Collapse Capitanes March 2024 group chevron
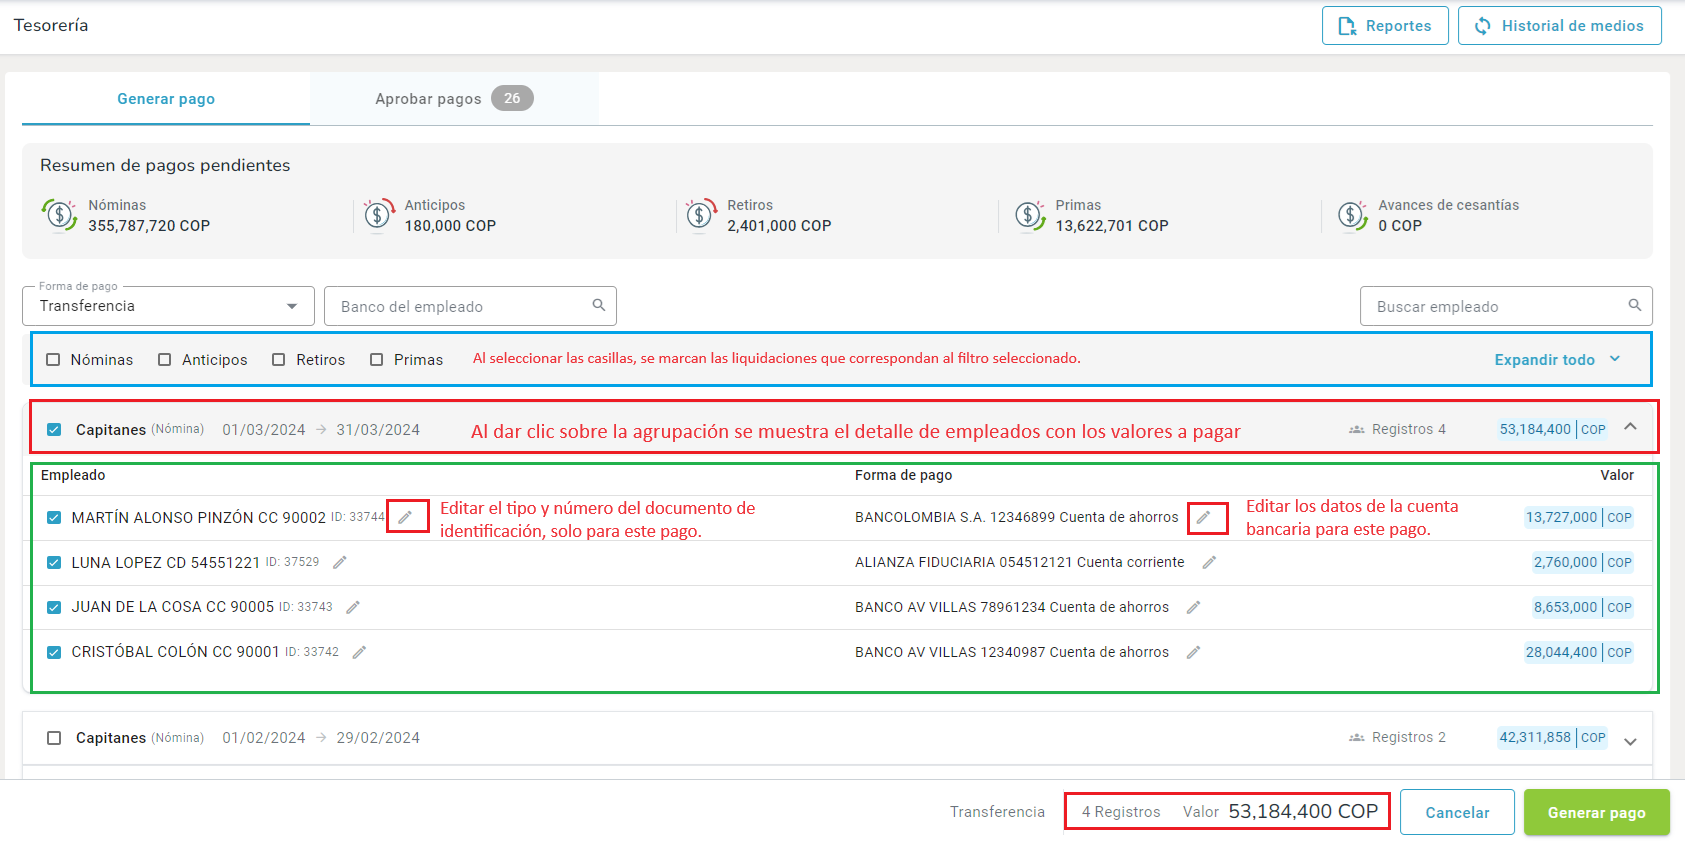The height and width of the screenshot is (841, 1689). 1631,427
